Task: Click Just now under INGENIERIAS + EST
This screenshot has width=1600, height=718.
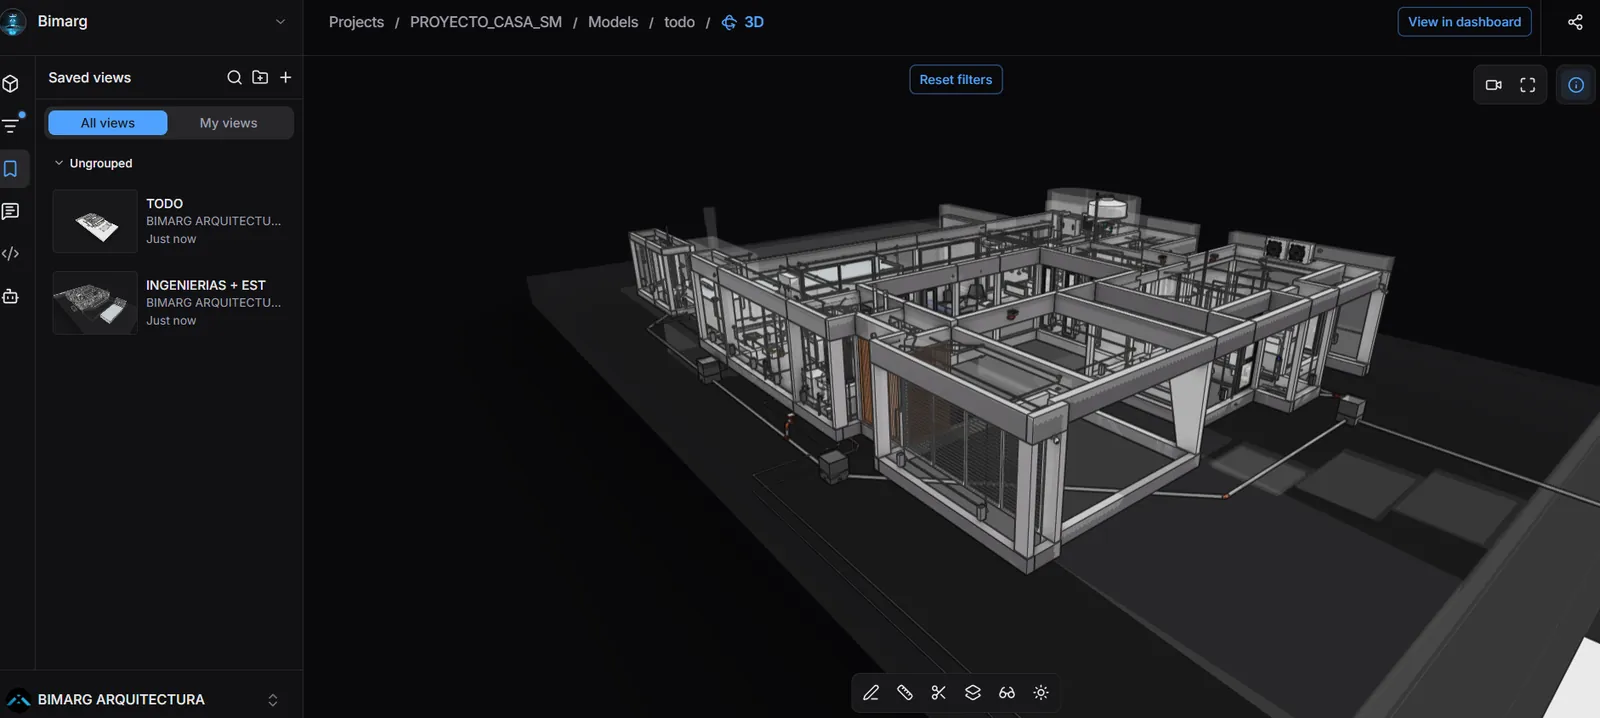Action: 171,321
